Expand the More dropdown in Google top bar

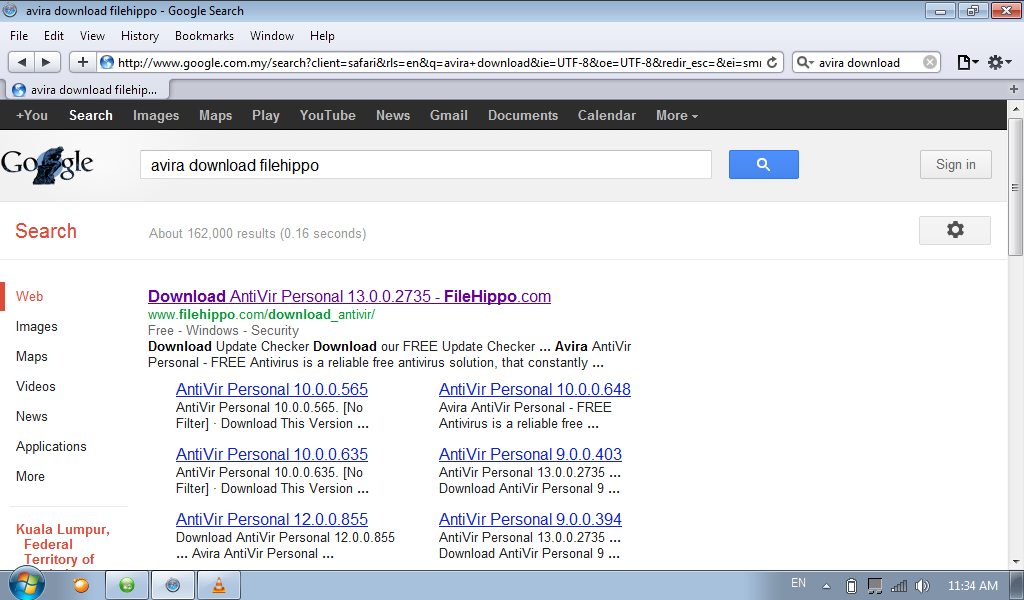pyautogui.click(x=677, y=116)
